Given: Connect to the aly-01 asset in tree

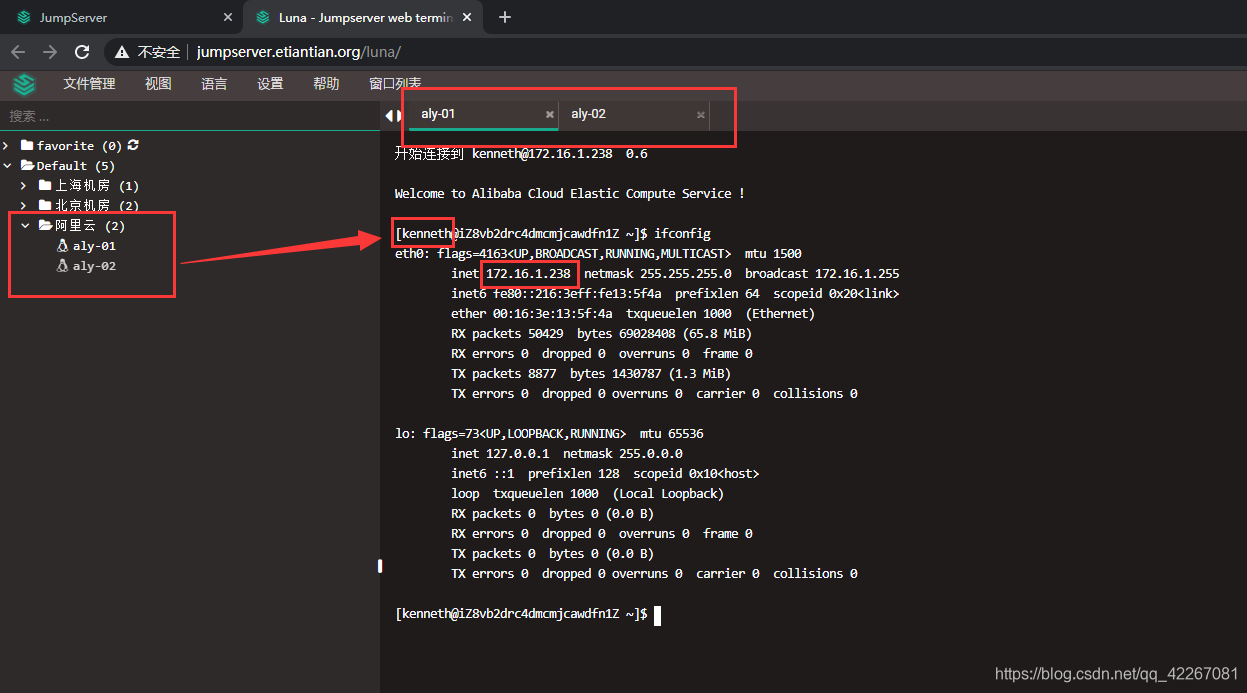Looking at the screenshot, I should point(94,245).
